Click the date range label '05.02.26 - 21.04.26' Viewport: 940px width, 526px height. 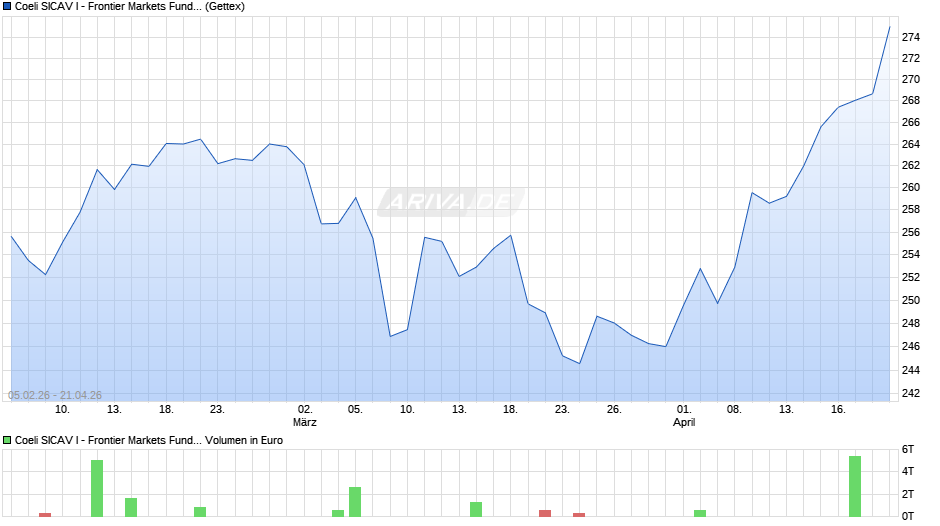pos(55,395)
